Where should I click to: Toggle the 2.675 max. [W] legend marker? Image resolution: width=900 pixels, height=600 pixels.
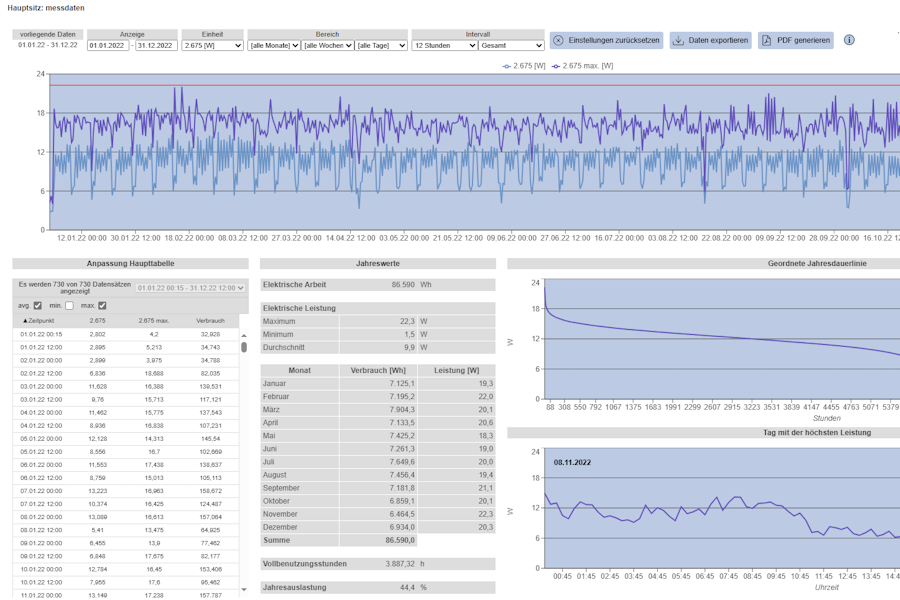pos(556,66)
